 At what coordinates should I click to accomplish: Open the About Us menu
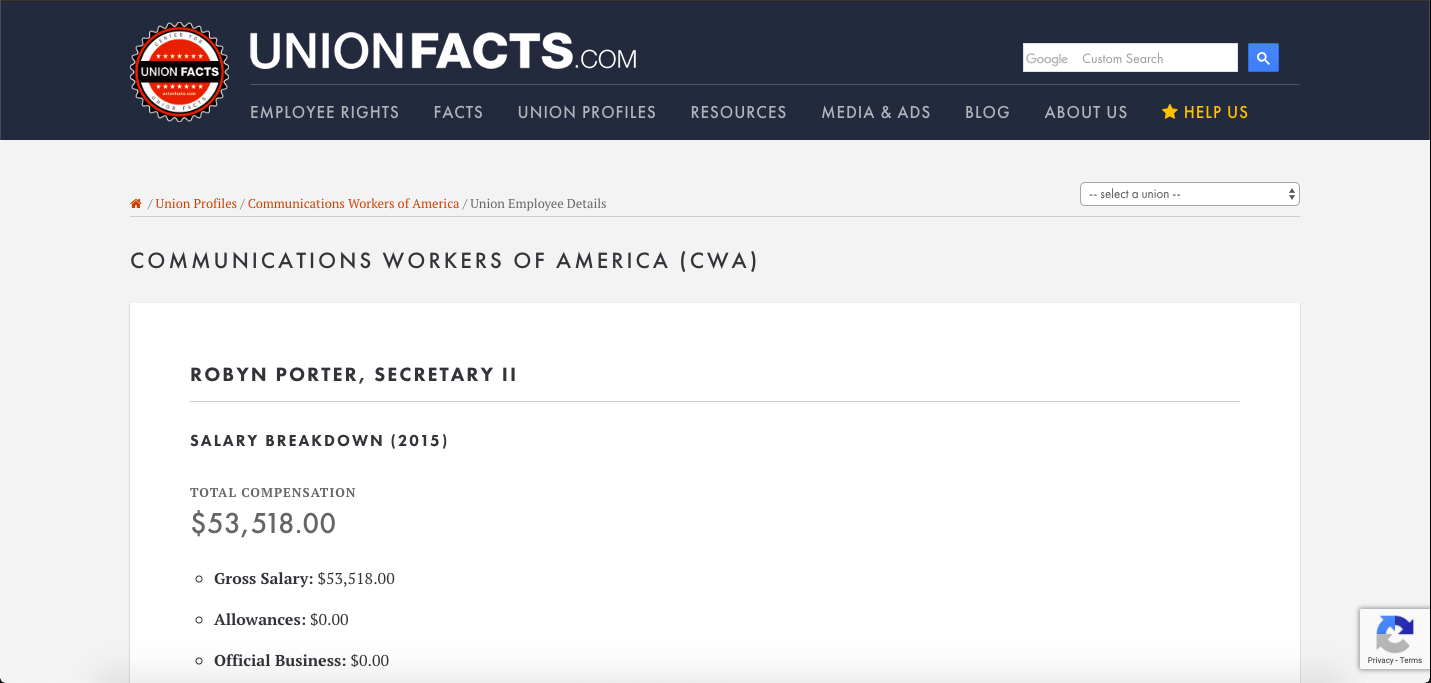[1086, 112]
